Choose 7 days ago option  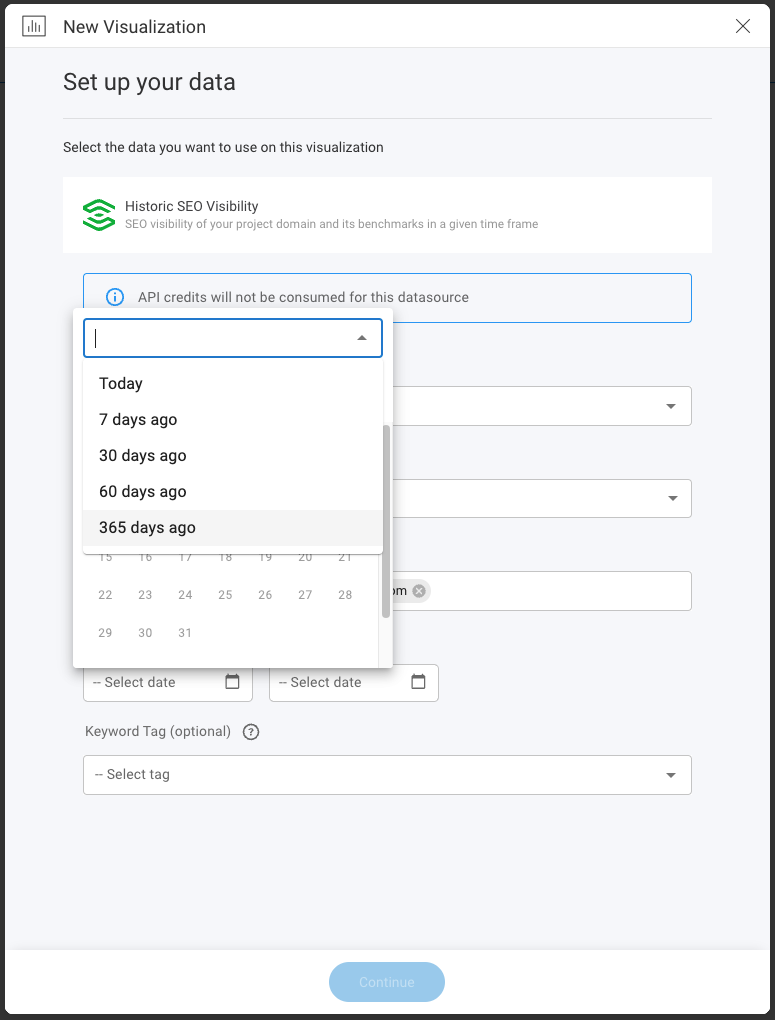click(x=233, y=420)
